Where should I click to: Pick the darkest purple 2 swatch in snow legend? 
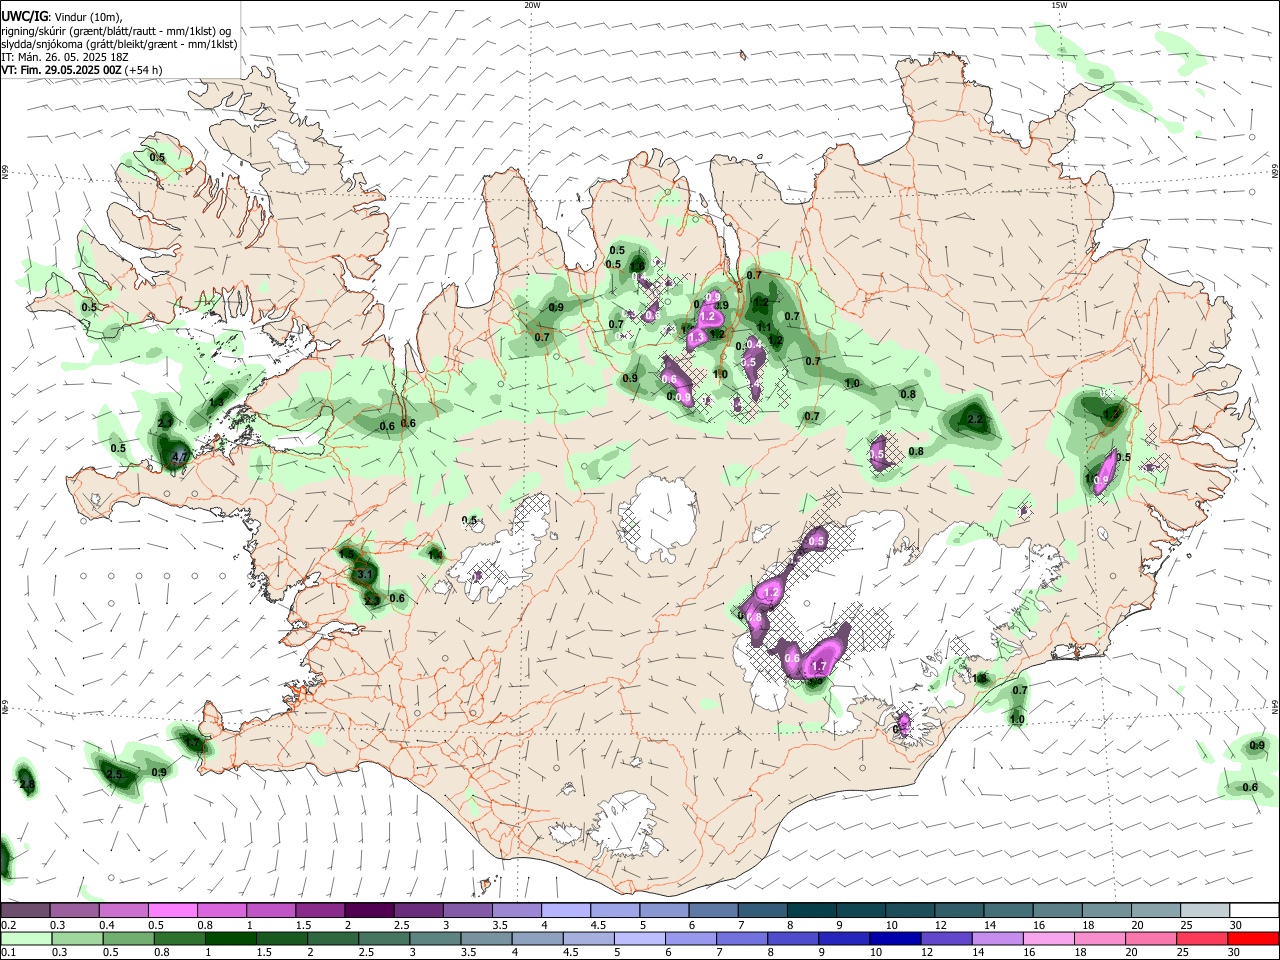(x=368, y=911)
